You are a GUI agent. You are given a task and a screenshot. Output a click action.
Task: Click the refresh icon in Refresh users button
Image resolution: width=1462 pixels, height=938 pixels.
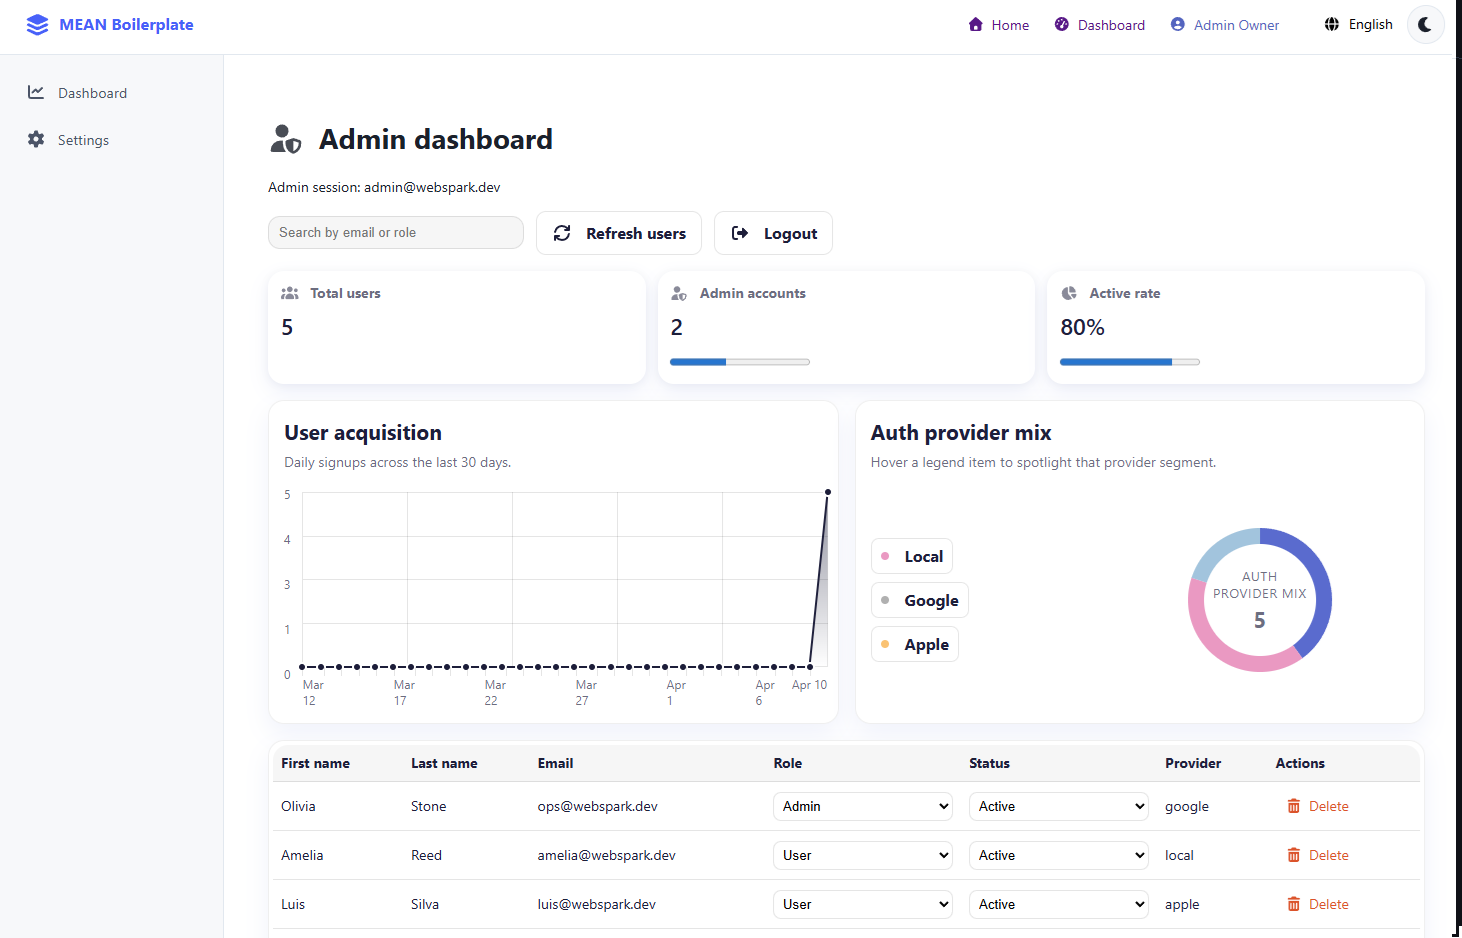coord(562,232)
